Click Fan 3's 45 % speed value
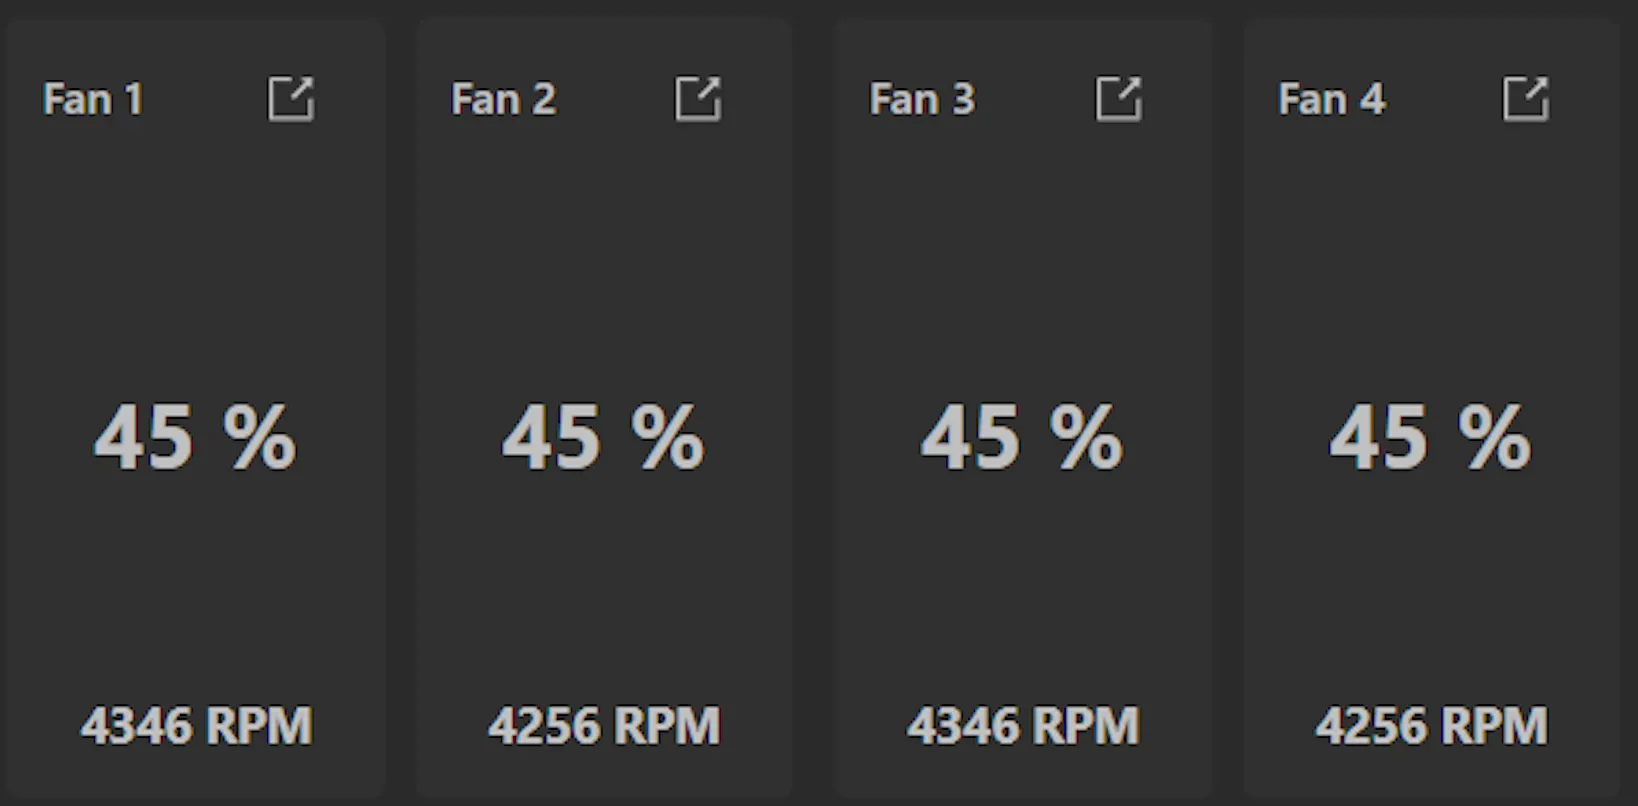This screenshot has height=806, width=1638. (1022, 438)
